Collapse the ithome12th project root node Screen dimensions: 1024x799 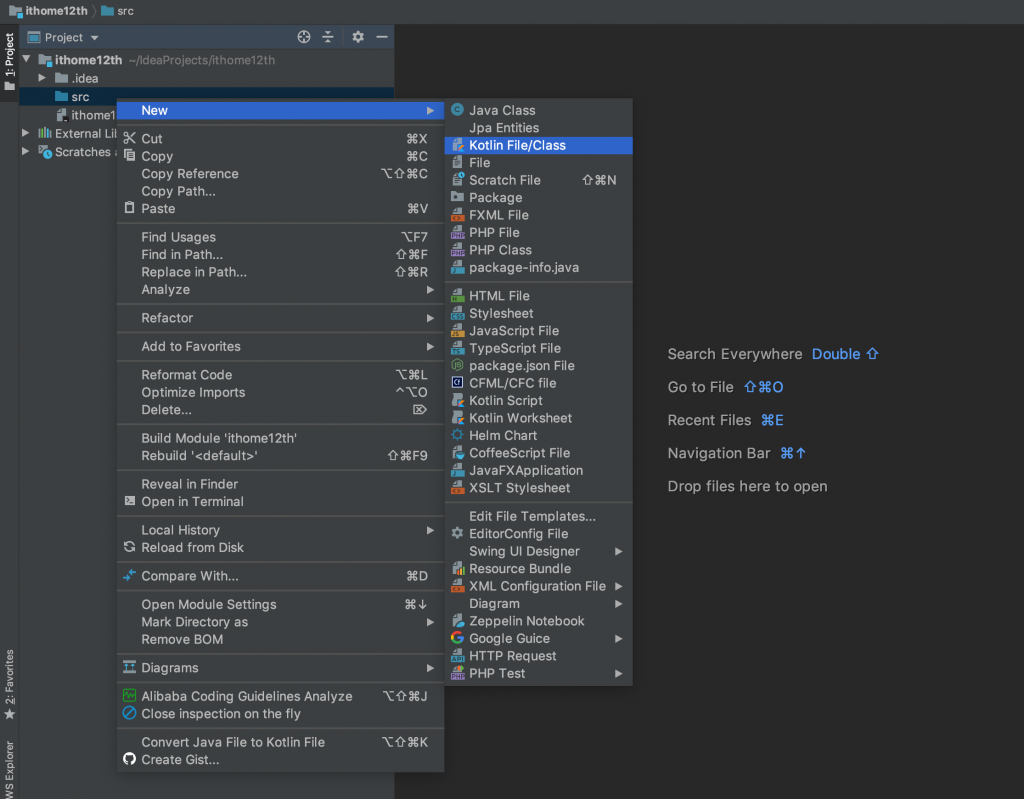(x=27, y=59)
